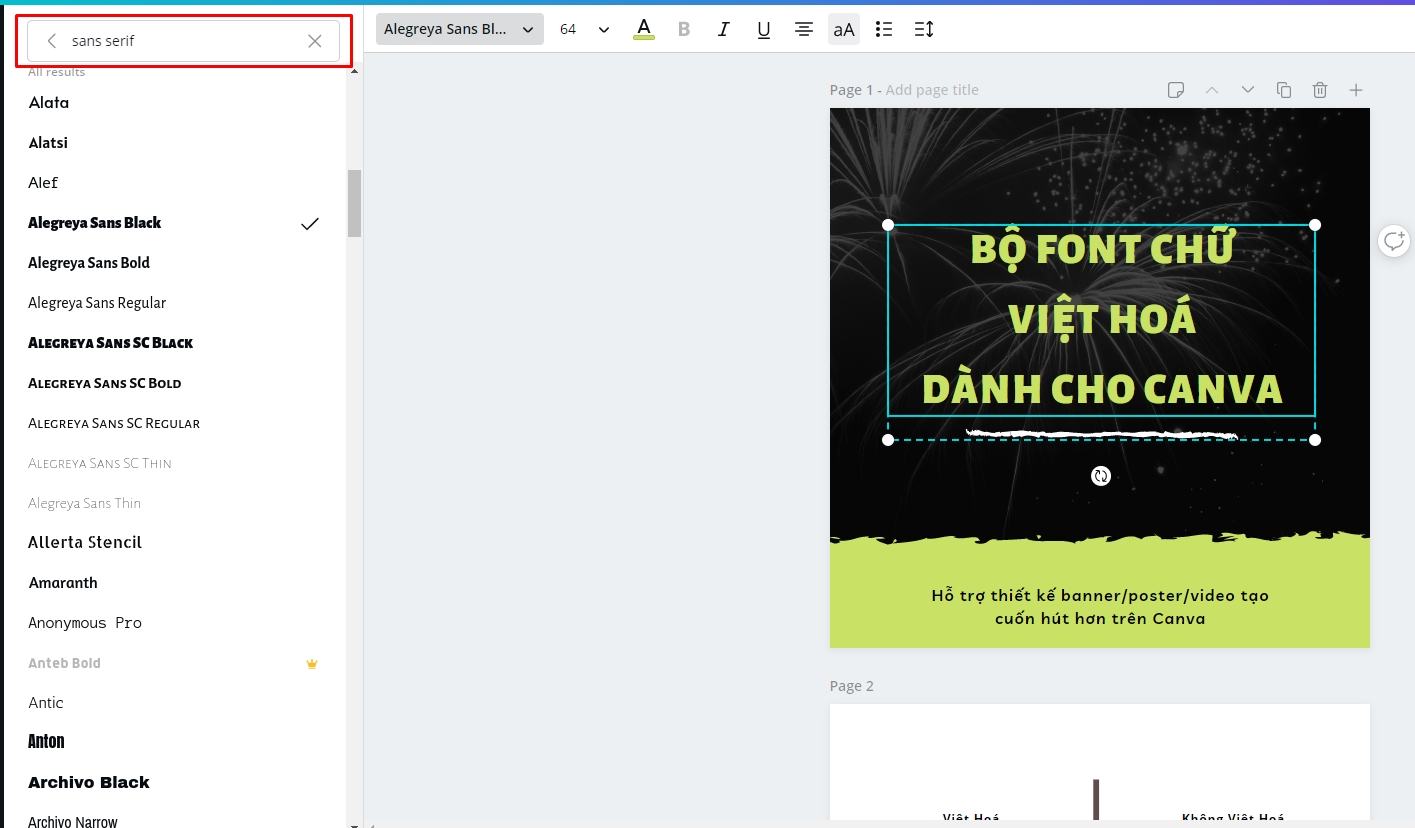Click the subtitle text Hỗ trợ thiết kế banner
This screenshot has height=828, width=1415.
click(1100, 607)
